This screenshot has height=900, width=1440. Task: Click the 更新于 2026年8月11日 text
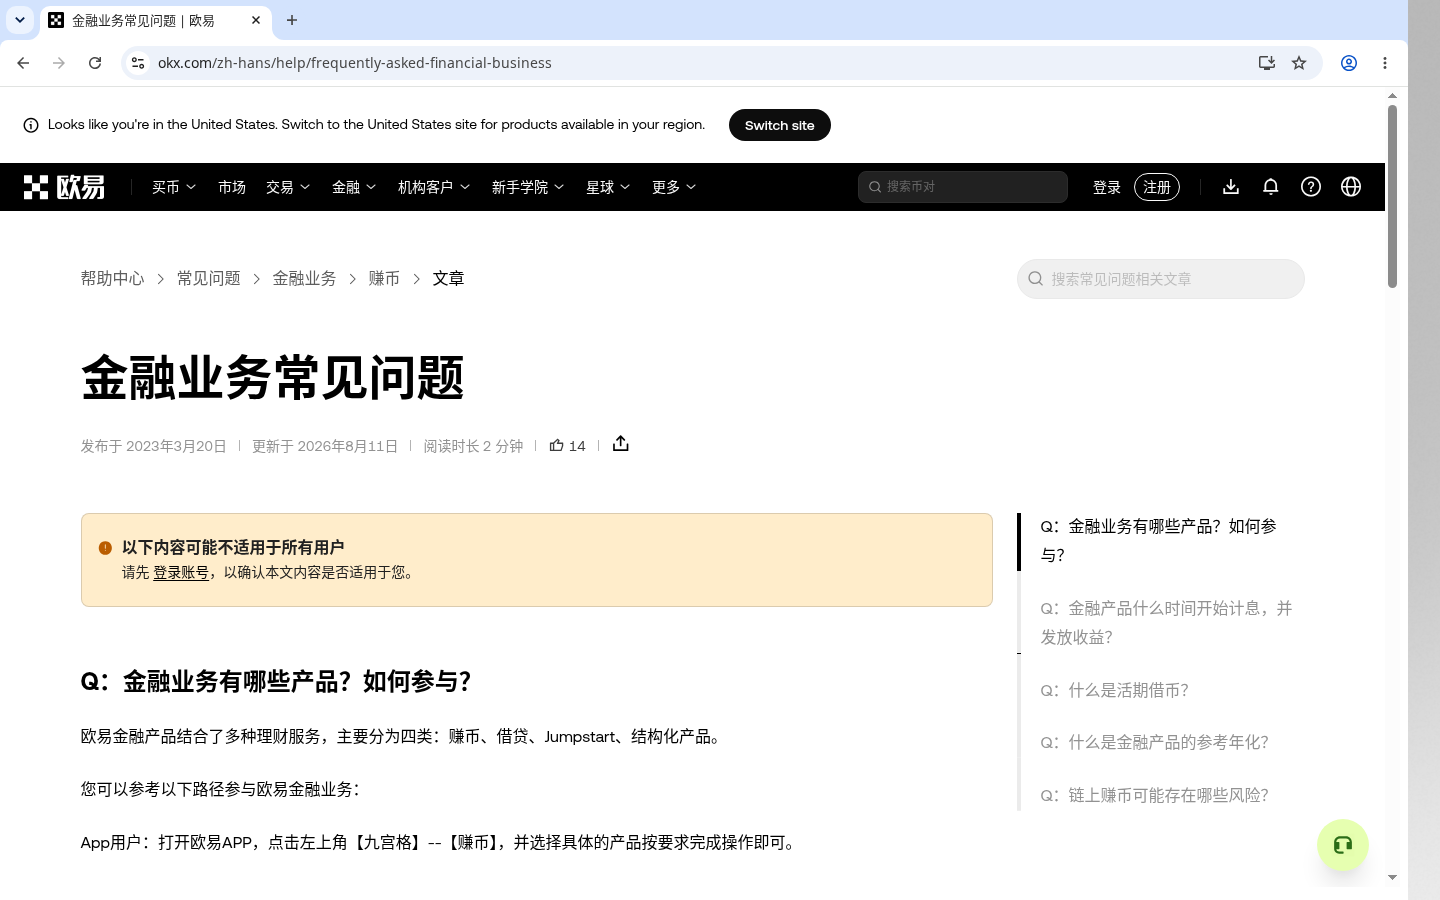(x=325, y=446)
